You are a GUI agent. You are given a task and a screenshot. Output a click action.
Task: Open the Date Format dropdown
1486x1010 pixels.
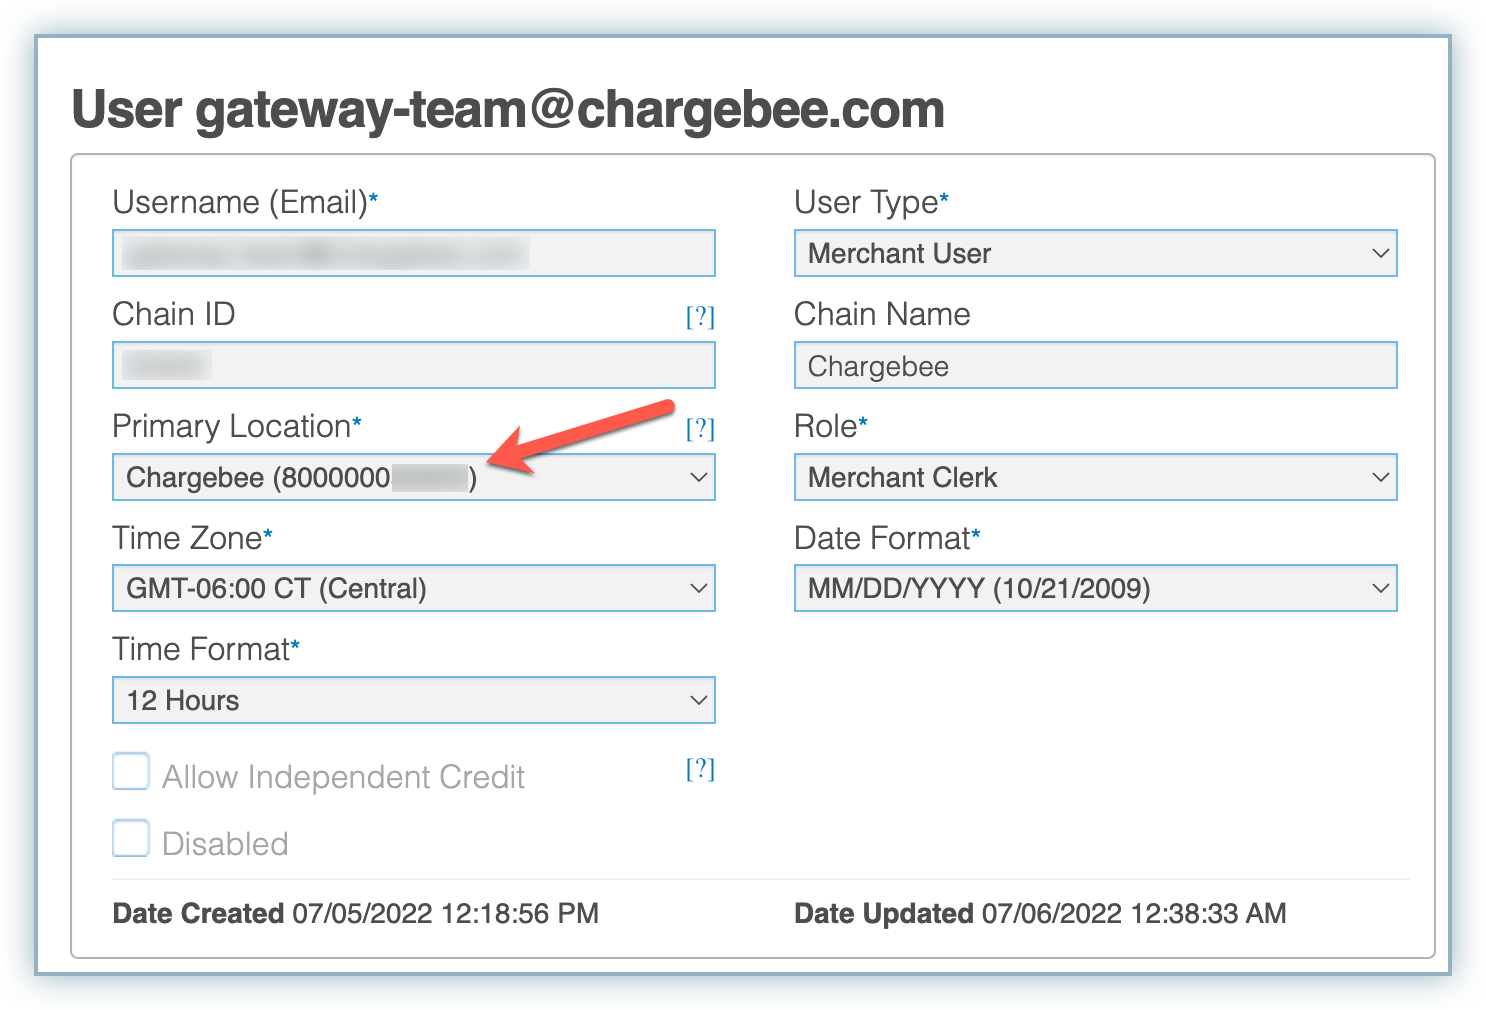click(x=1095, y=589)
